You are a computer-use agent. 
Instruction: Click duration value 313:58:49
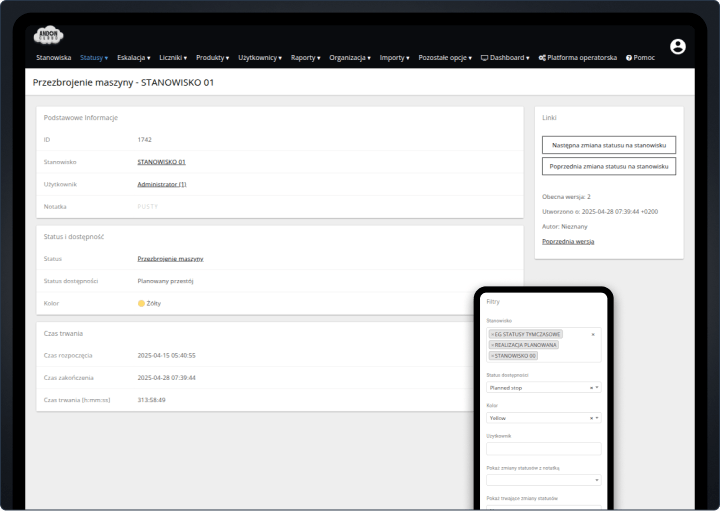[152, 400]
